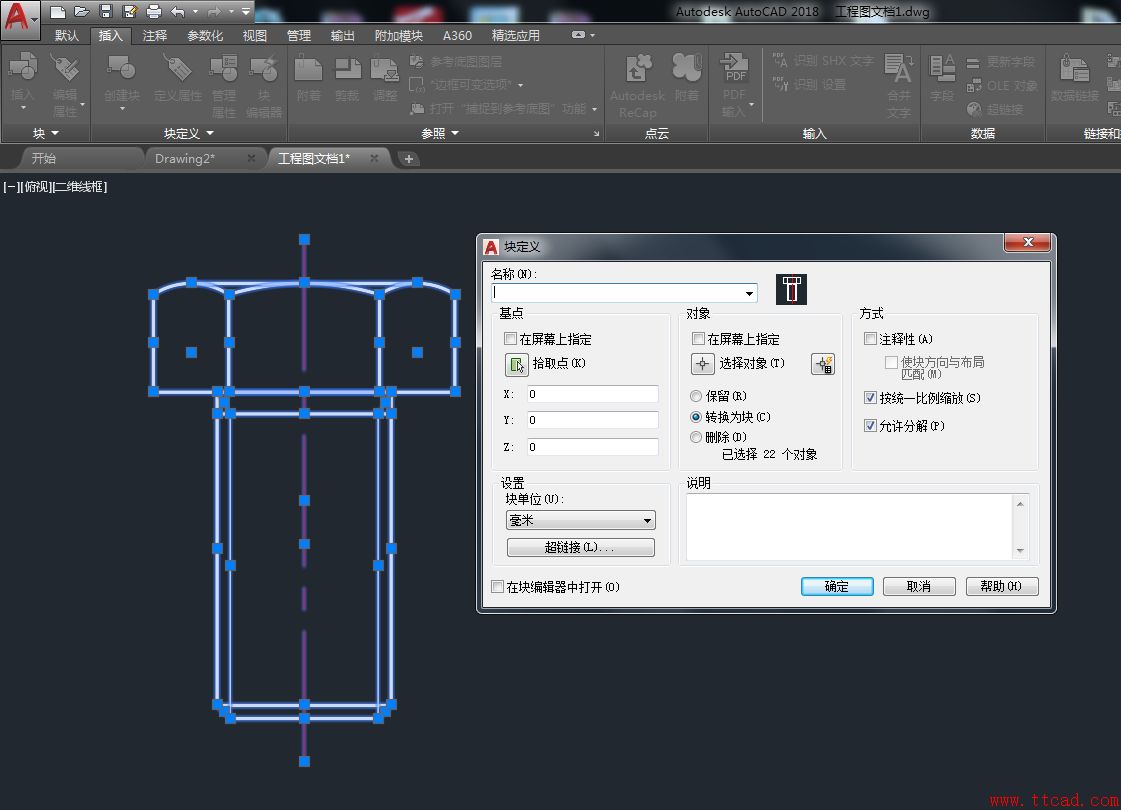Click the Clip (剪裁) reference icon
The image size is (1121, 810).
[347, 69]
